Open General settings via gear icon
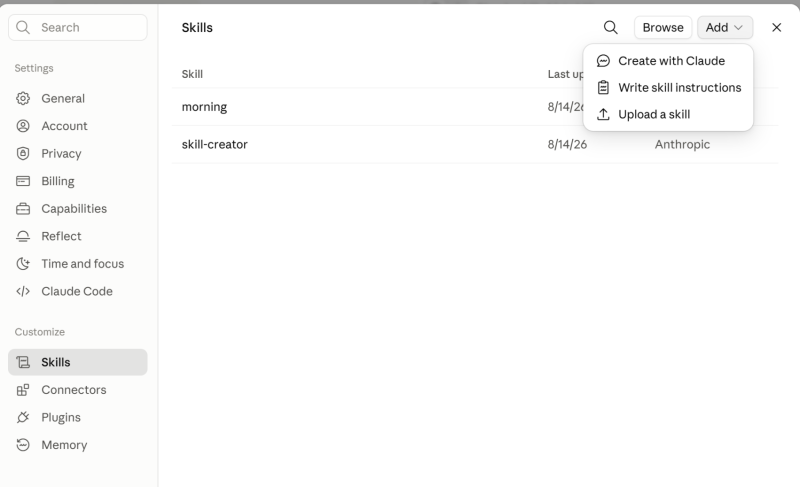The image size is (800, 487). [23, 98]
